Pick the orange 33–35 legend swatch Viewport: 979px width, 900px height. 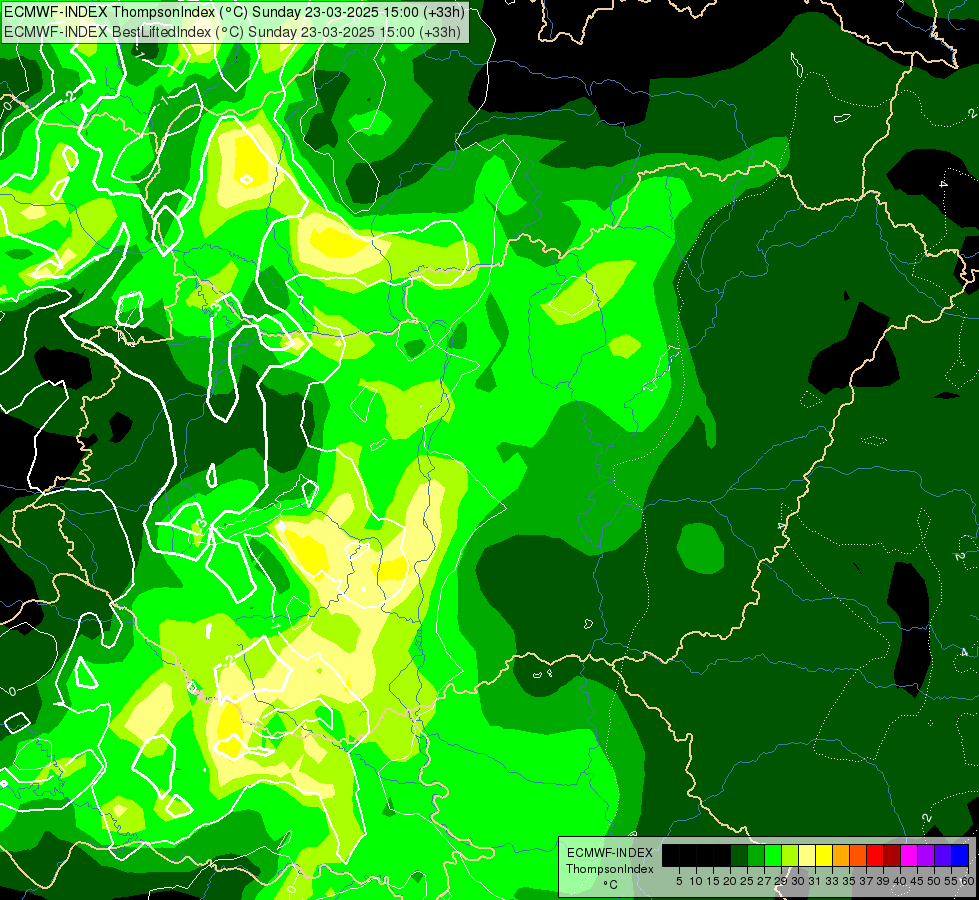coord(841,855)
